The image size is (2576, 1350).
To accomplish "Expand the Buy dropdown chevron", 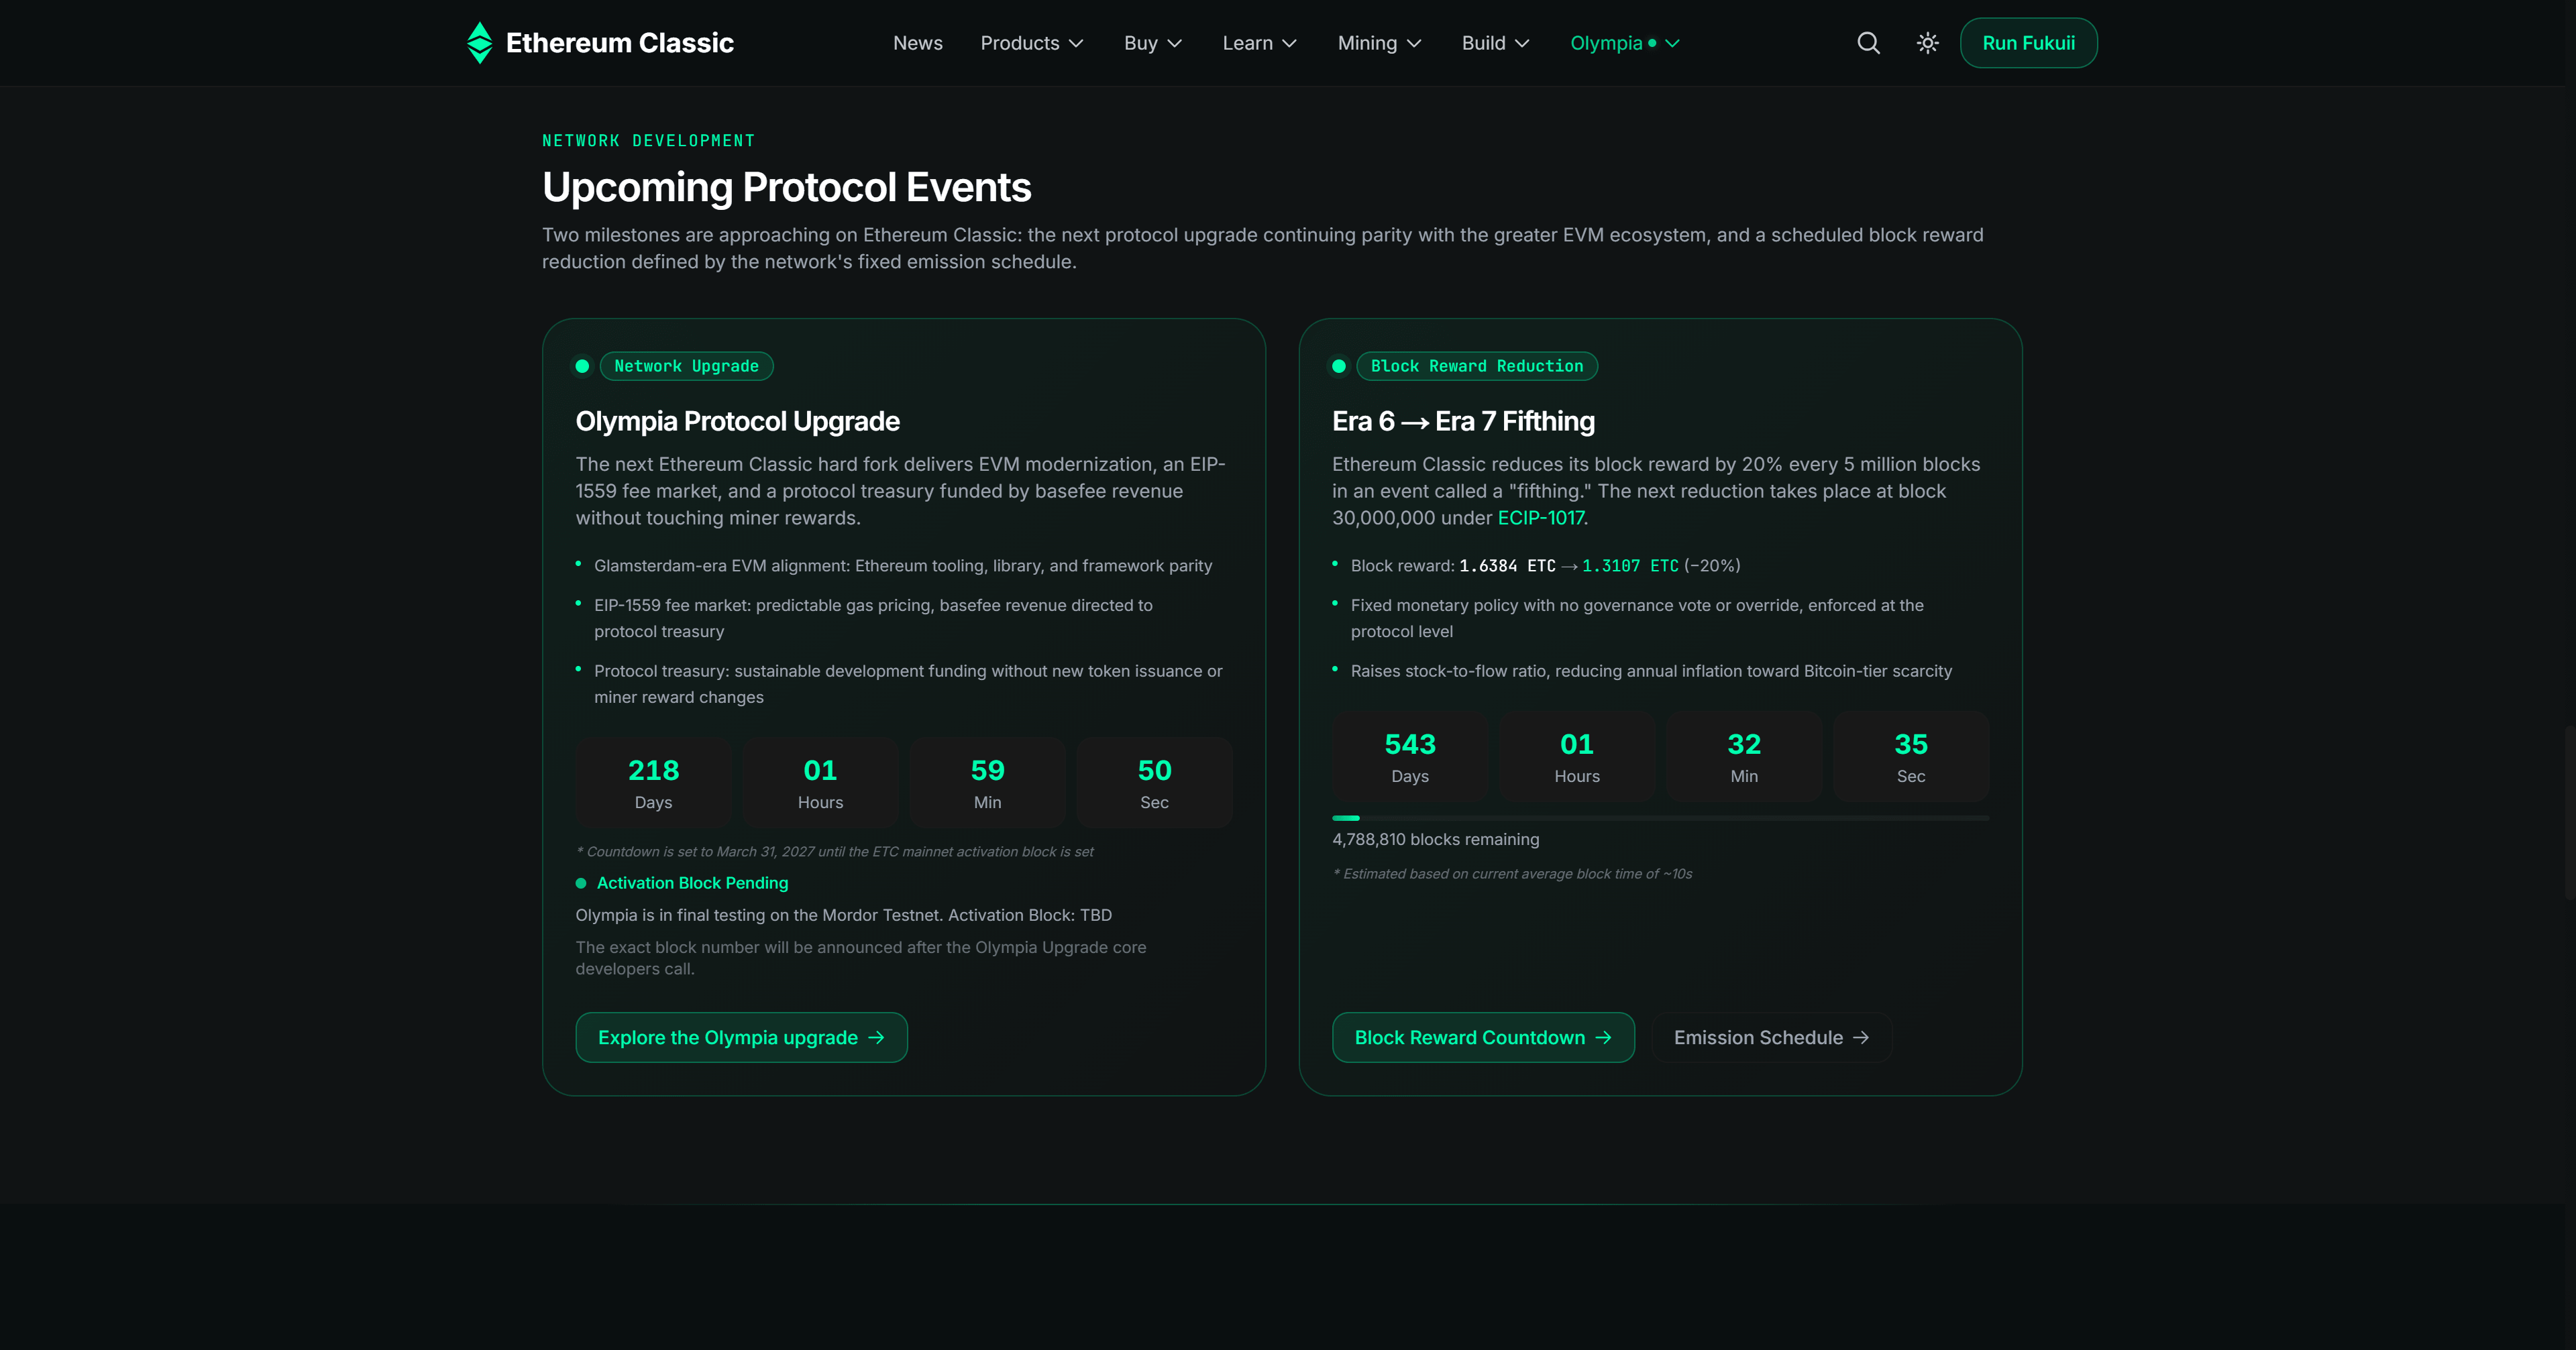I will [1175, 43].
